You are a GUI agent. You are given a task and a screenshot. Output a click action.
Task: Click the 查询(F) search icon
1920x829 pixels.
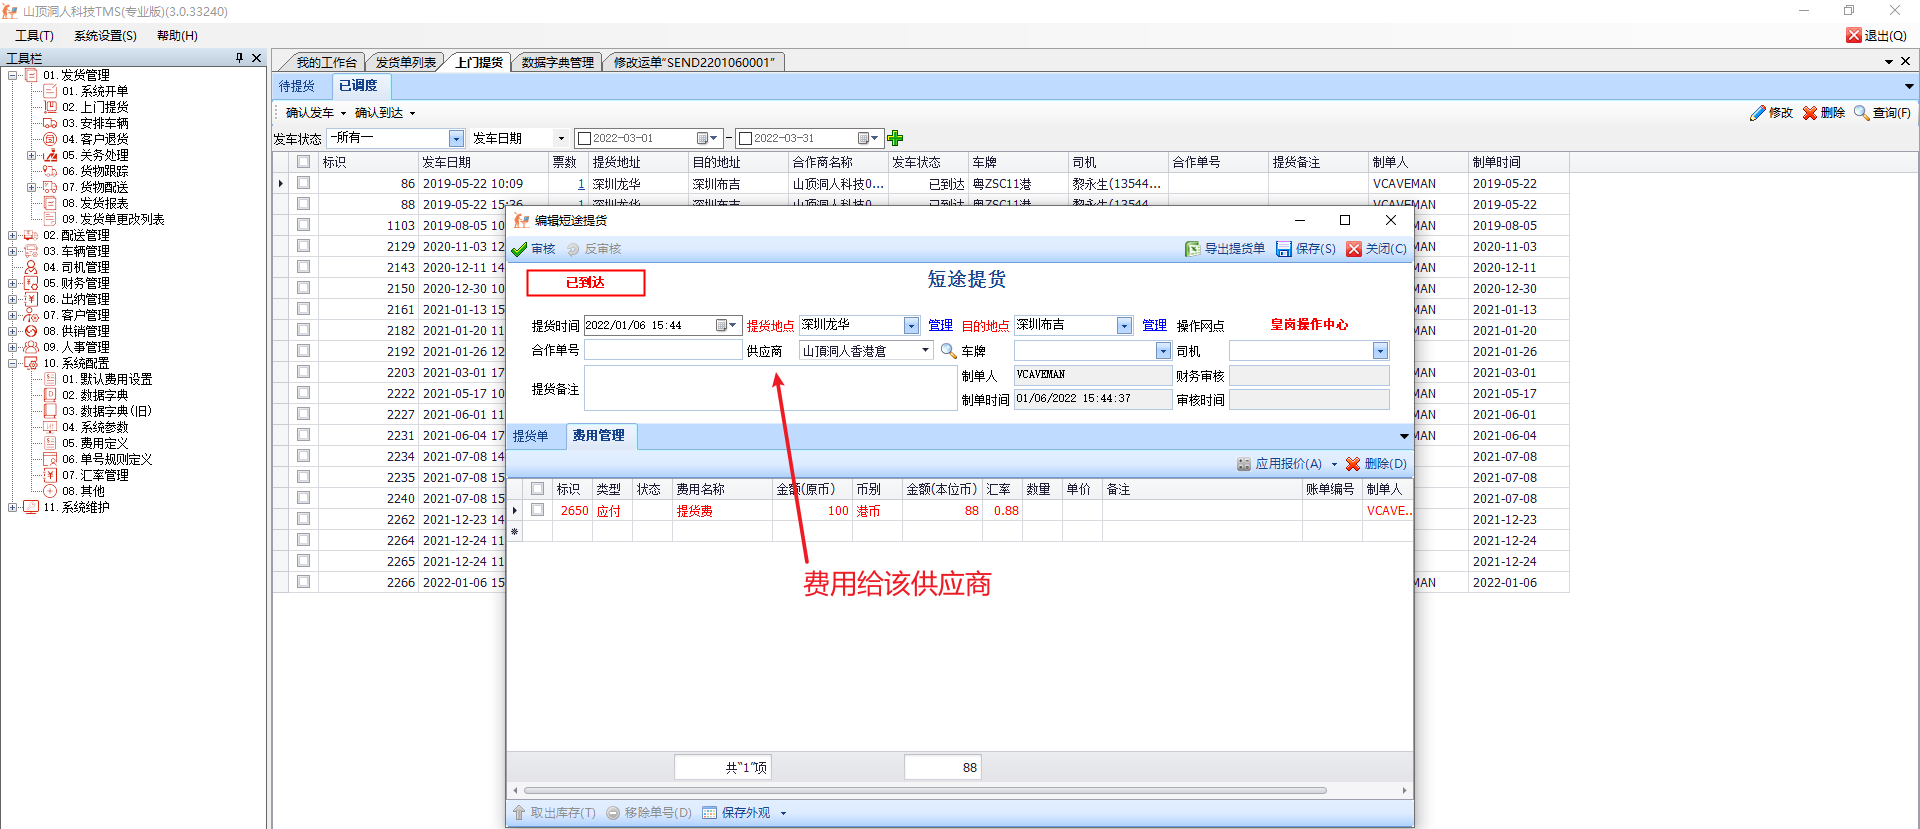click(1861, 113)
